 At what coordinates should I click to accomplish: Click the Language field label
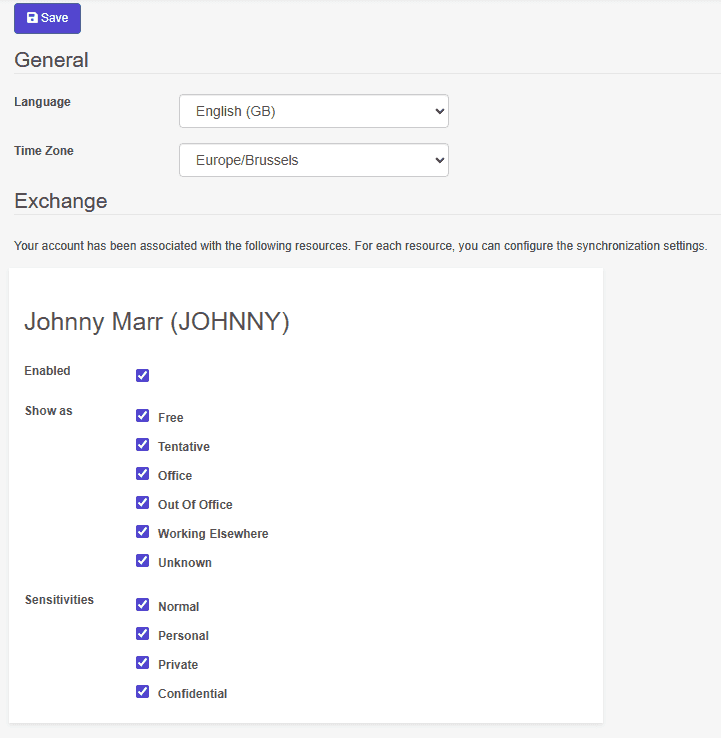coord(42,102)
